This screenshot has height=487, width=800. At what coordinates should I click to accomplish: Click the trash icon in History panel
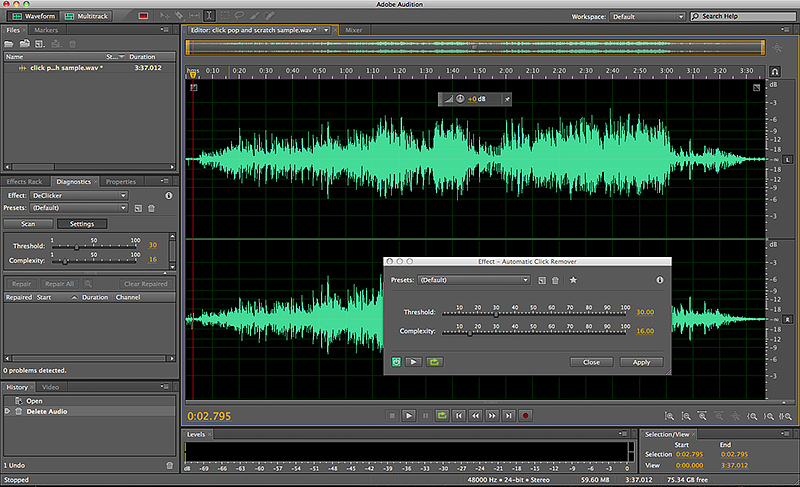169,466
